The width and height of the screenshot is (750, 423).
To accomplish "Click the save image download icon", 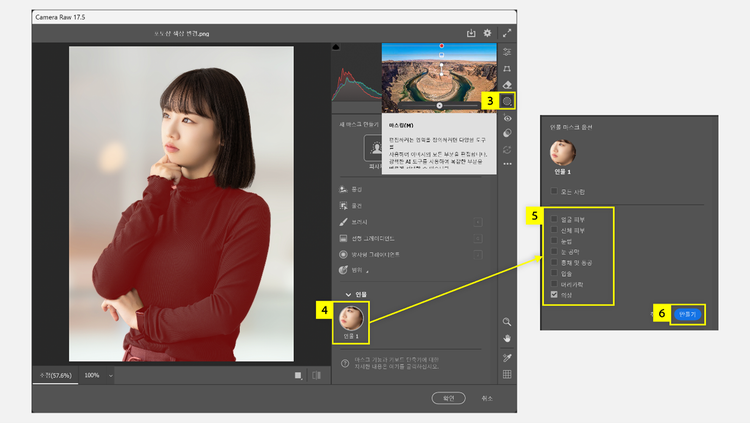I will pyautogui.click(x=471, y=33).
